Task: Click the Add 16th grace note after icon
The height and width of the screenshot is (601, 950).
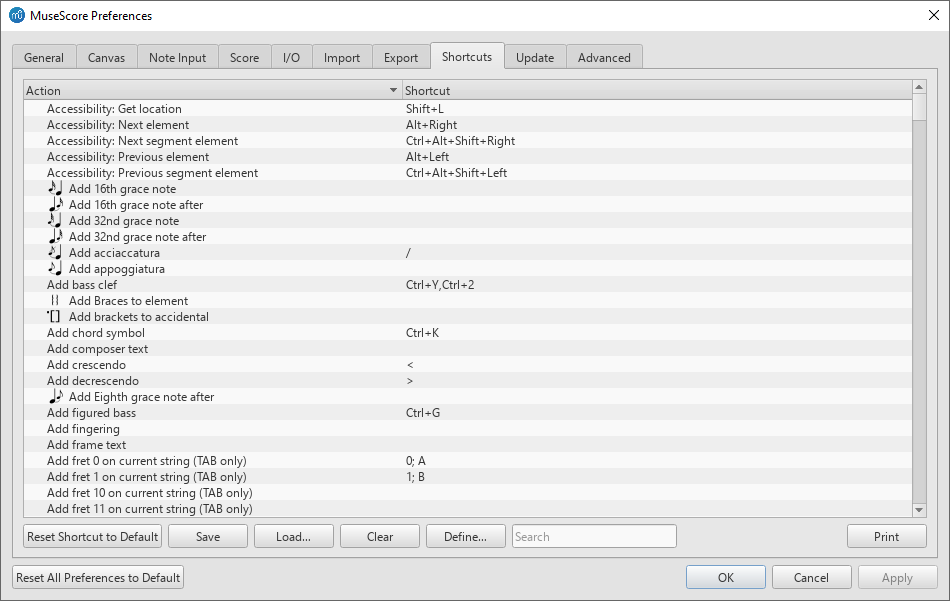Action: 57,204
